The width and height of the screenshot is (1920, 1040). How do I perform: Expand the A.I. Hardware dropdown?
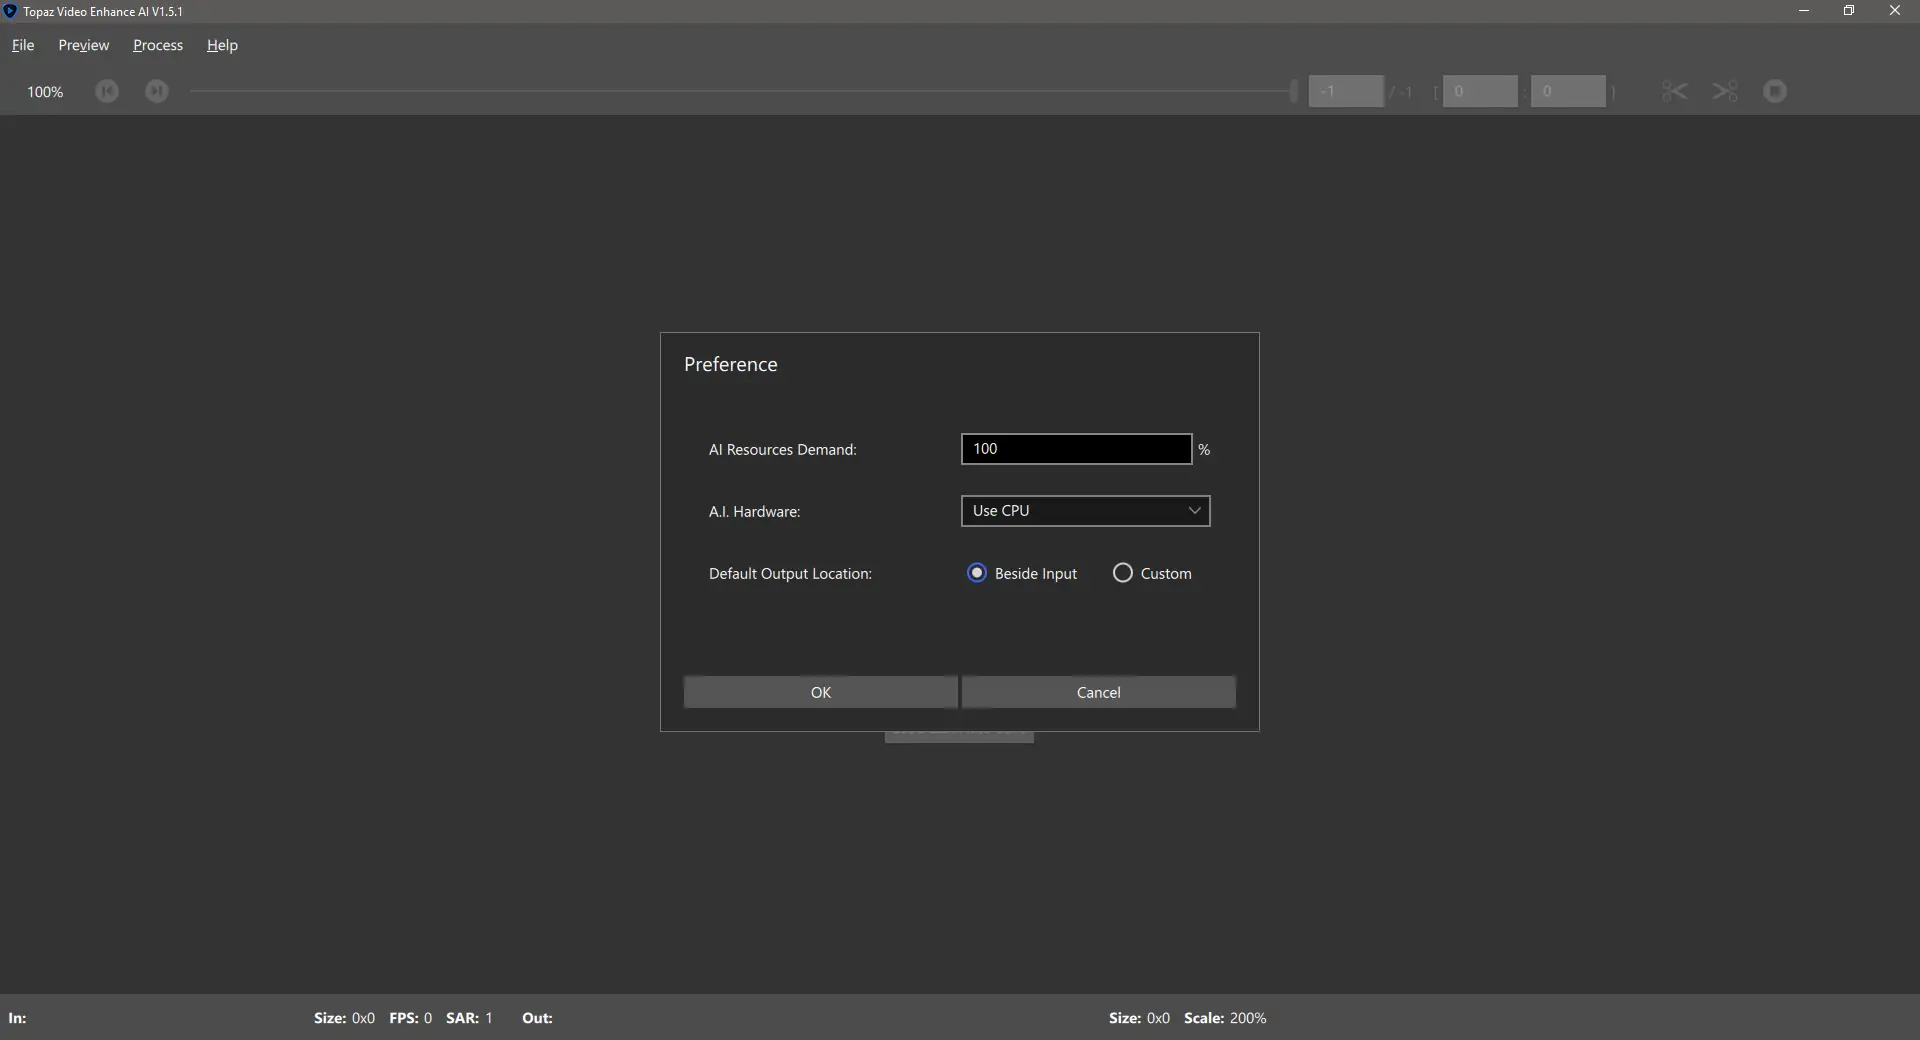1085,511
